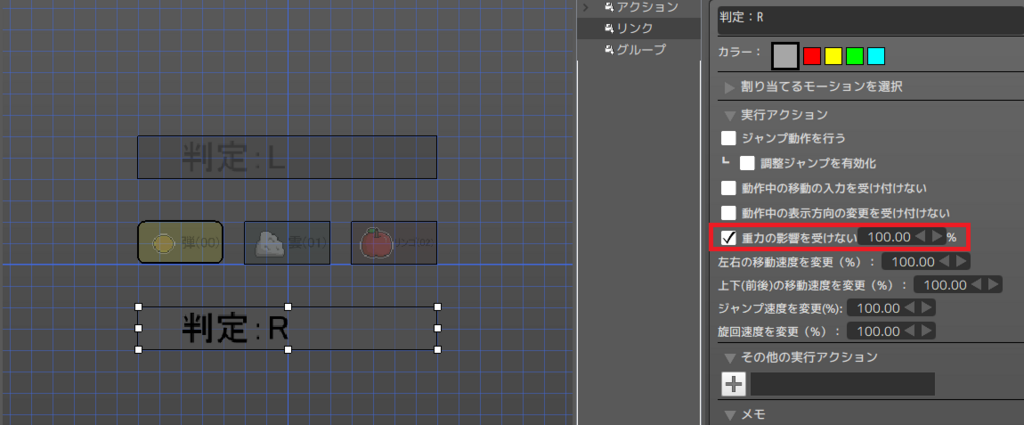This screenshot has height=425, width=1024.
Task: Click the right-middle handle of 判定:R
Action: [x=438, y=328]
